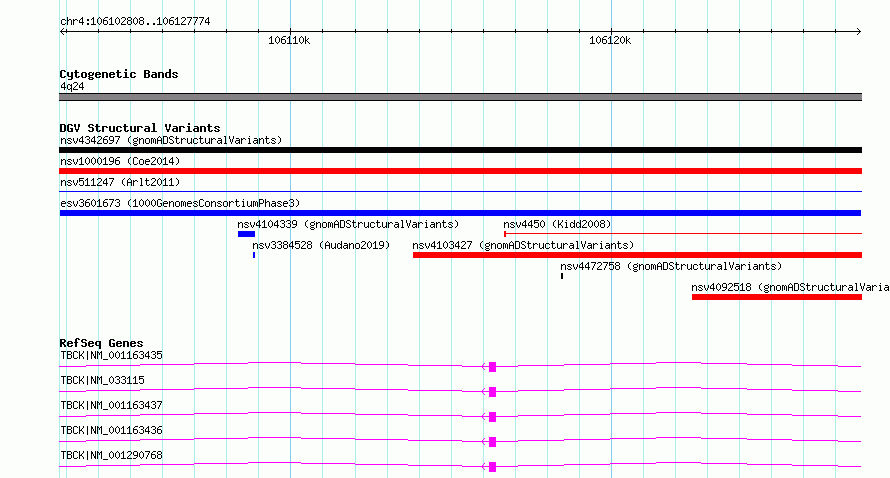The width and height of the screenshot is (890, 478).
Task: Click the esv3601673 1000Genomes blue bar
Action: click(x=460, y=213)
